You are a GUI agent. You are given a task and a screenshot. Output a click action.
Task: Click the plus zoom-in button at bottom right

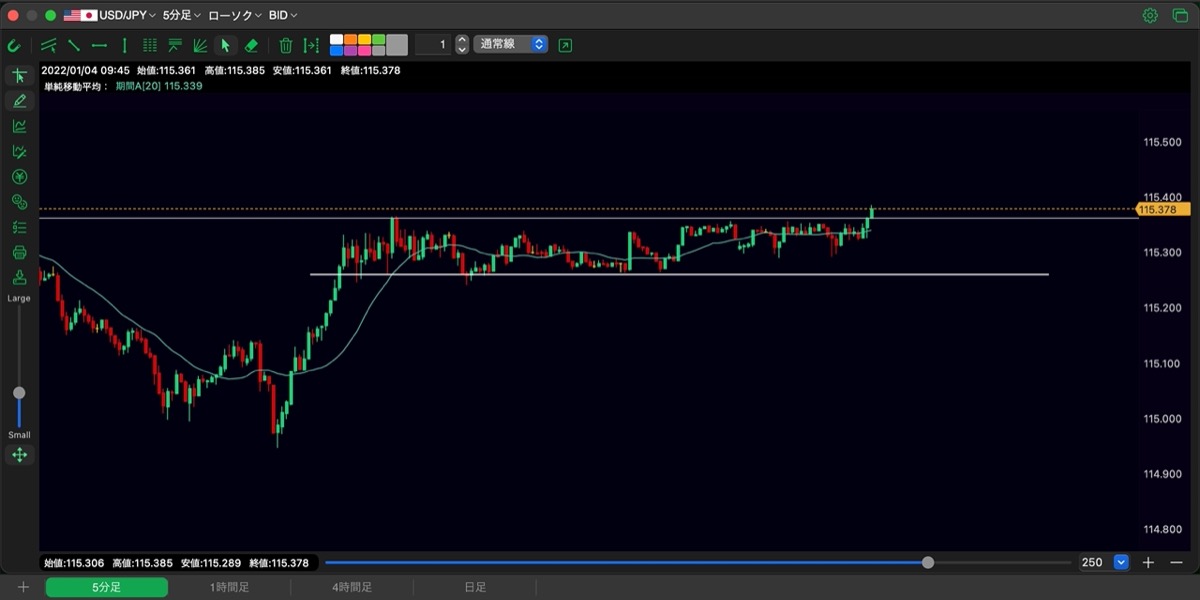point(1149,562)
